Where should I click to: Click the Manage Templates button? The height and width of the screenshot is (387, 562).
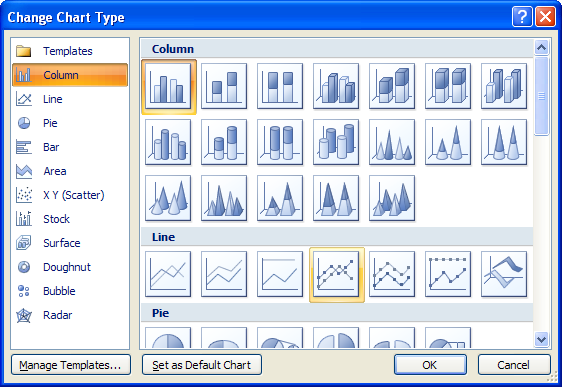pyautogui.click(x=71, y=365)
